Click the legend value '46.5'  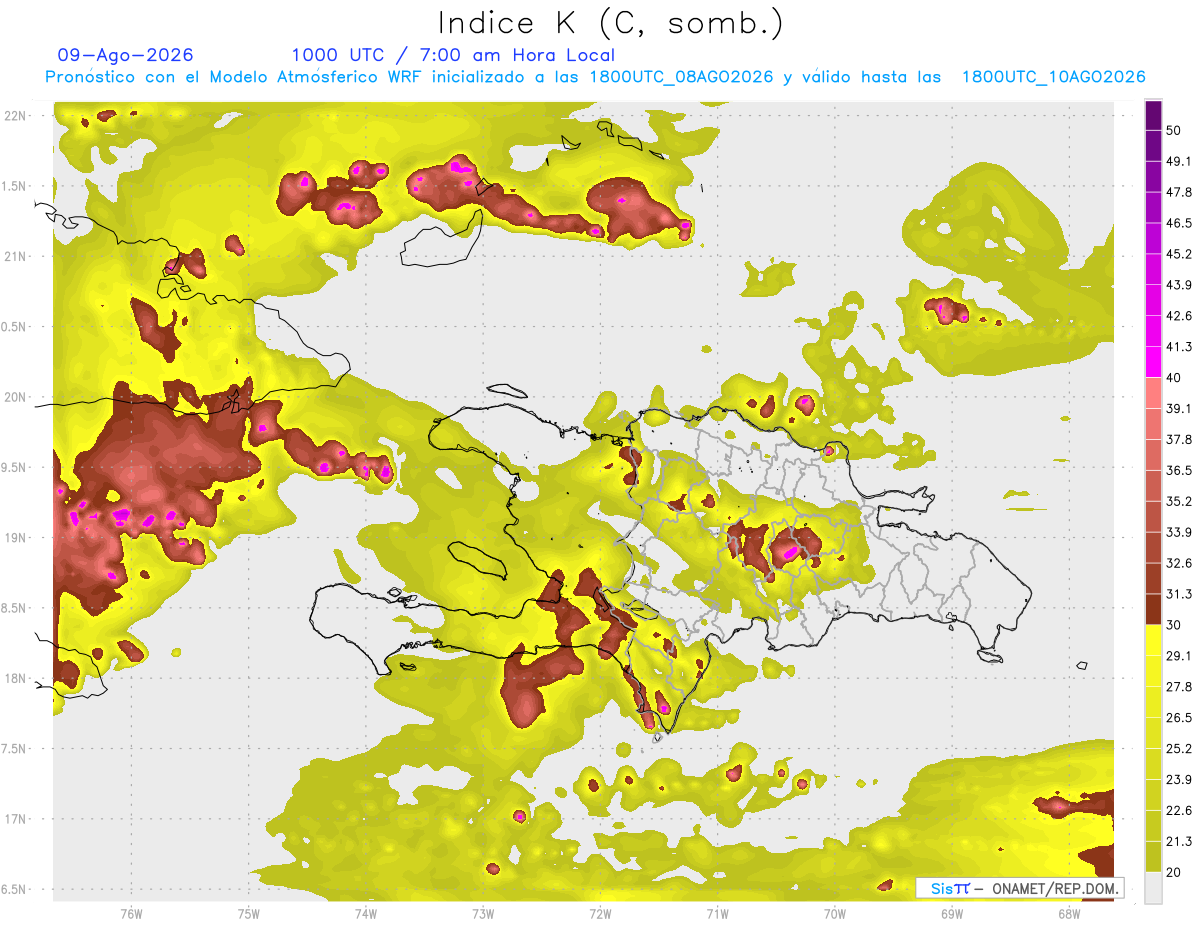(1179, 223)
